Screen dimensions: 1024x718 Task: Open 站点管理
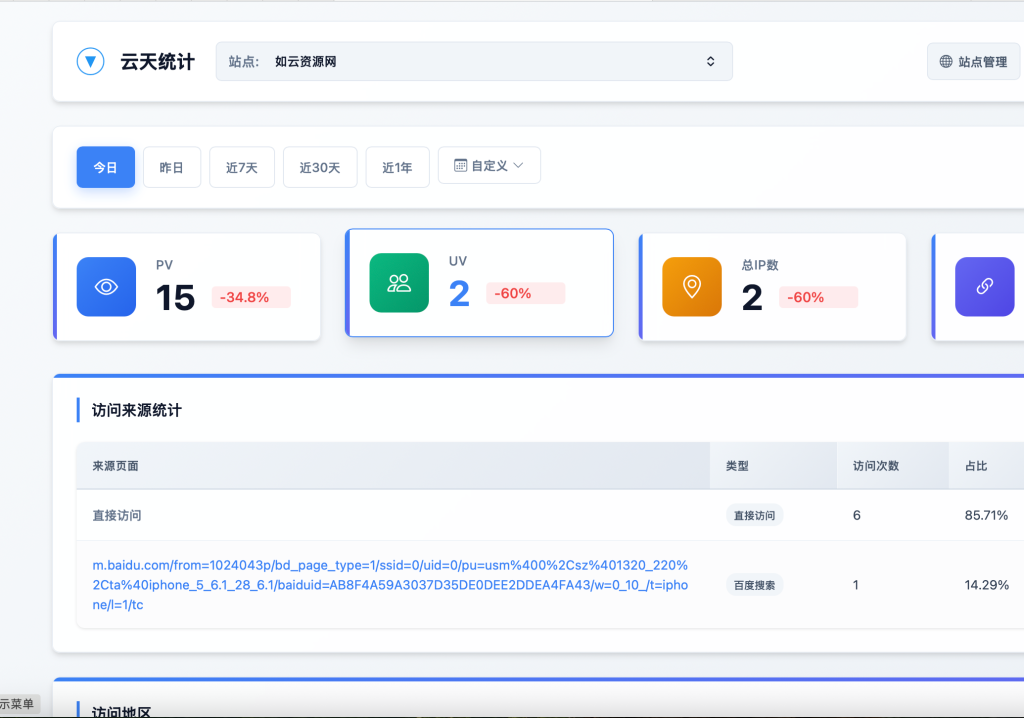973,61
